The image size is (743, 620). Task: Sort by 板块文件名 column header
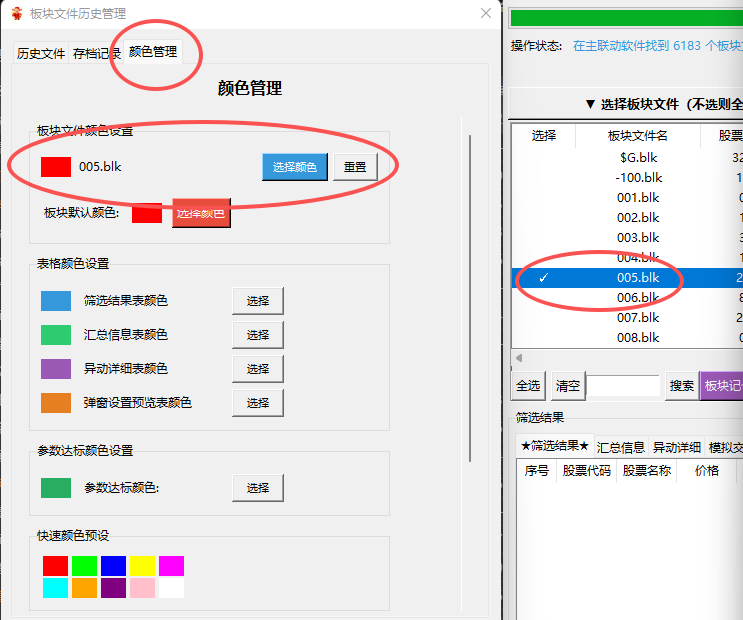click(638, 136)
